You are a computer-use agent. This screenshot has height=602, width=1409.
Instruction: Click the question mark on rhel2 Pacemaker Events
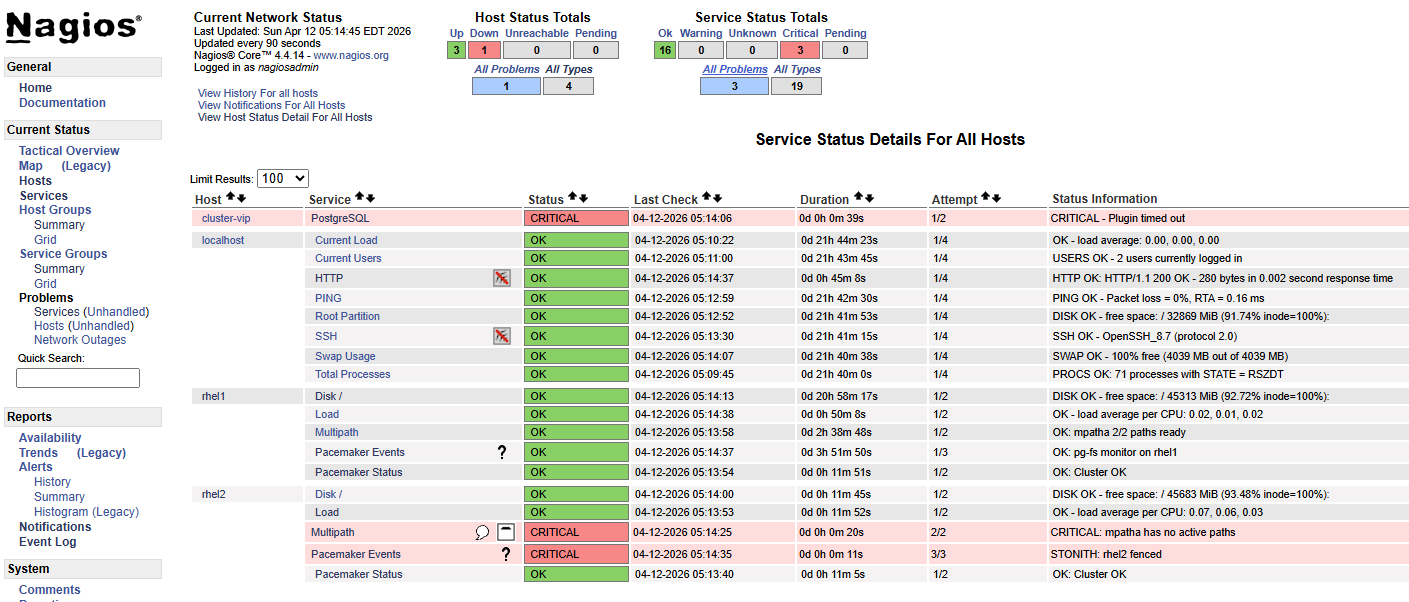click(x=506, y=555)
